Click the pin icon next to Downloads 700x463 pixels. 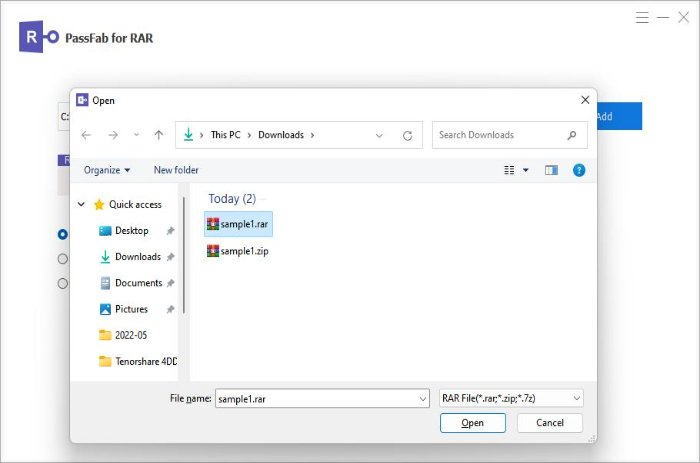171,257
